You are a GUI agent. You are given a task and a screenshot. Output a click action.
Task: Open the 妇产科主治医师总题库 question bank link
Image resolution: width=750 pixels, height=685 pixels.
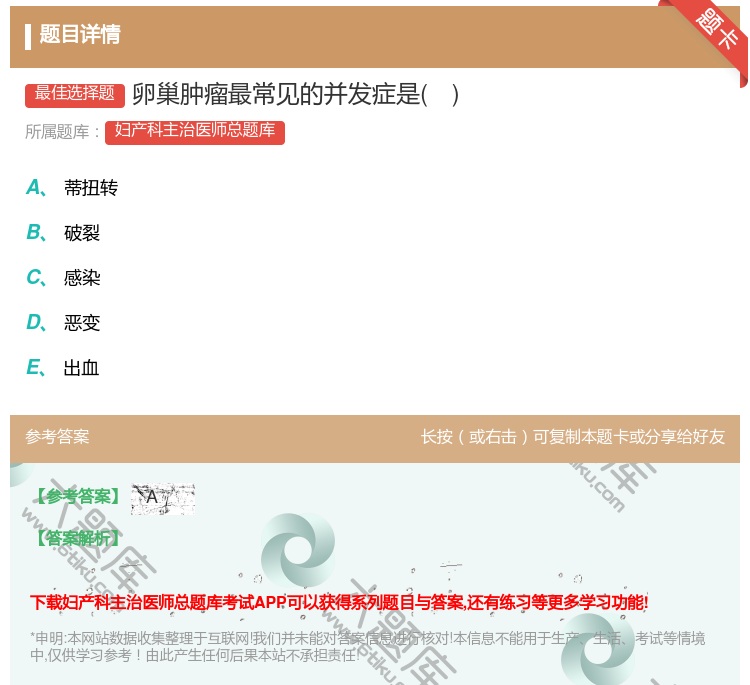(x=195, y=132)
